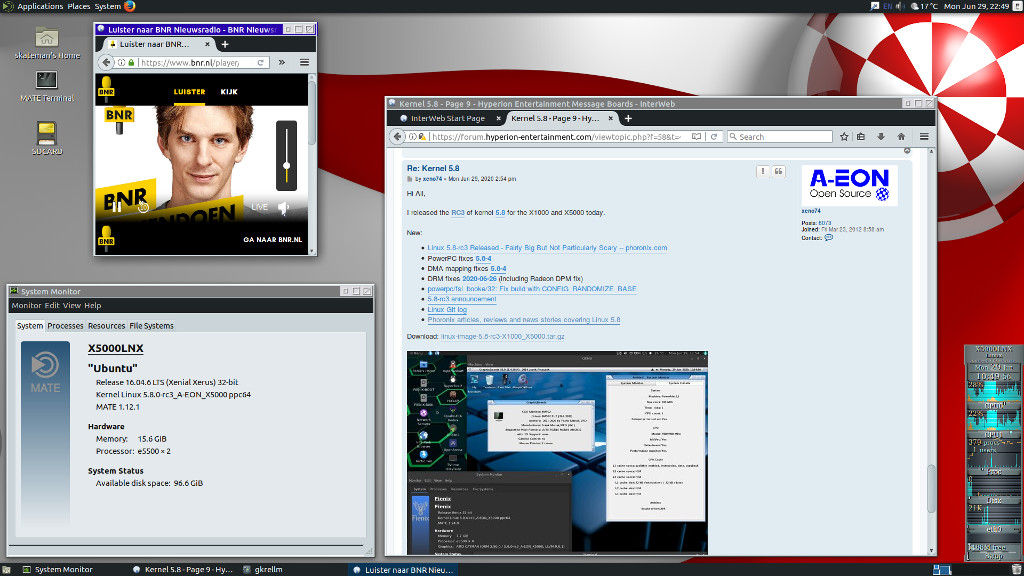Show bookmarks list icon in InterWeb toolbar
Viewport: 1024px width, 576px height.
coord(861,136)
